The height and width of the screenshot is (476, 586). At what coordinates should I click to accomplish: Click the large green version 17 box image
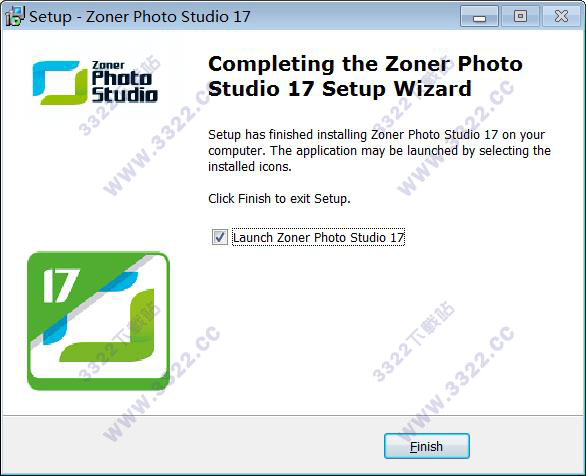99,321
